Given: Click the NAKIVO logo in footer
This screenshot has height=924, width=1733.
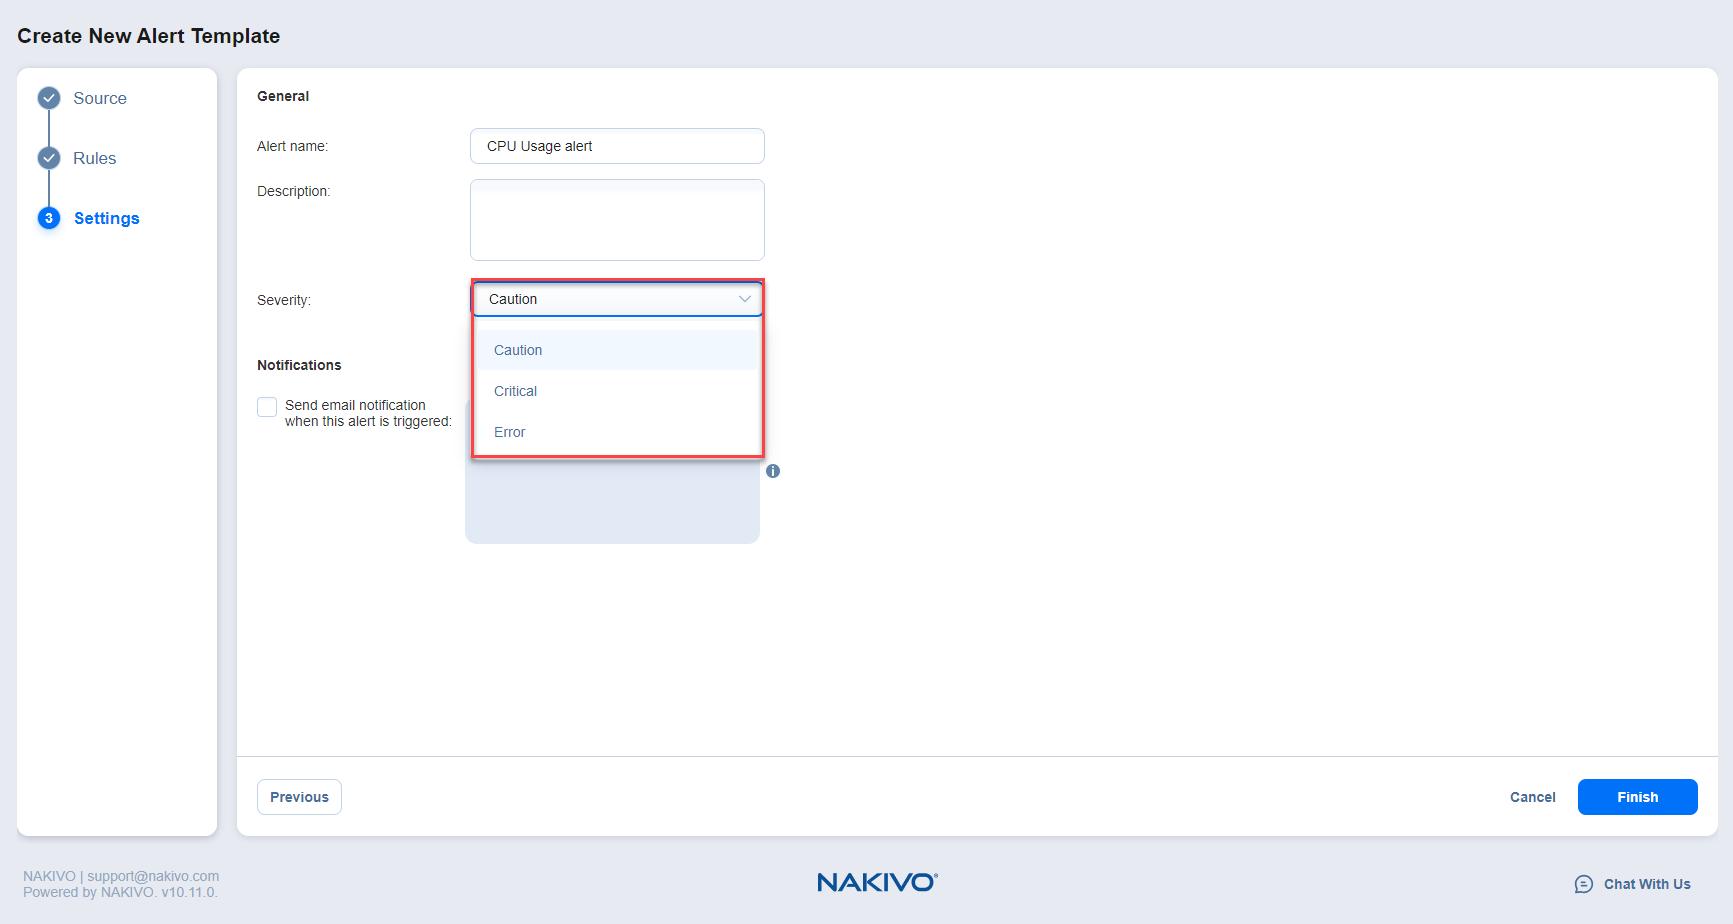Looking at the screenshot, I should coord(877,882).
